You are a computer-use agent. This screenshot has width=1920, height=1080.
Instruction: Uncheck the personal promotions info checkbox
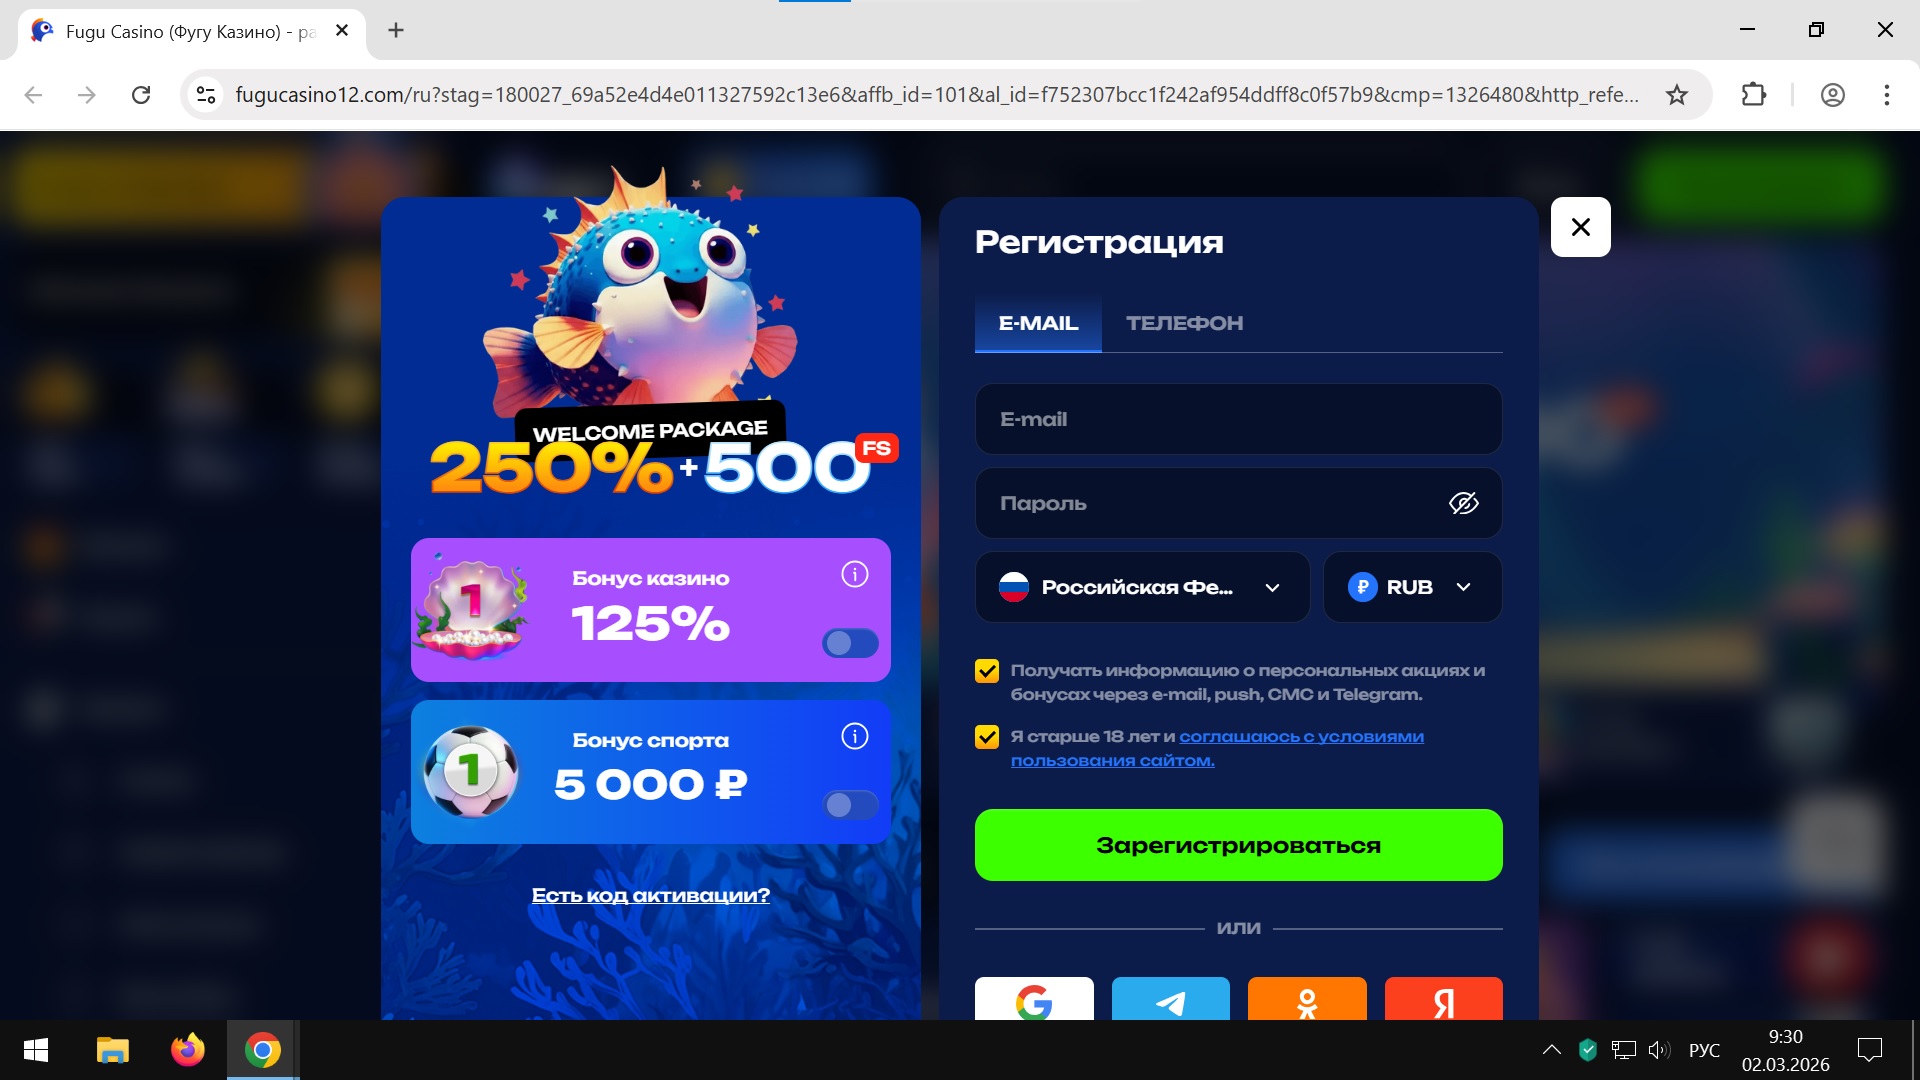click(x=987, y=671)
